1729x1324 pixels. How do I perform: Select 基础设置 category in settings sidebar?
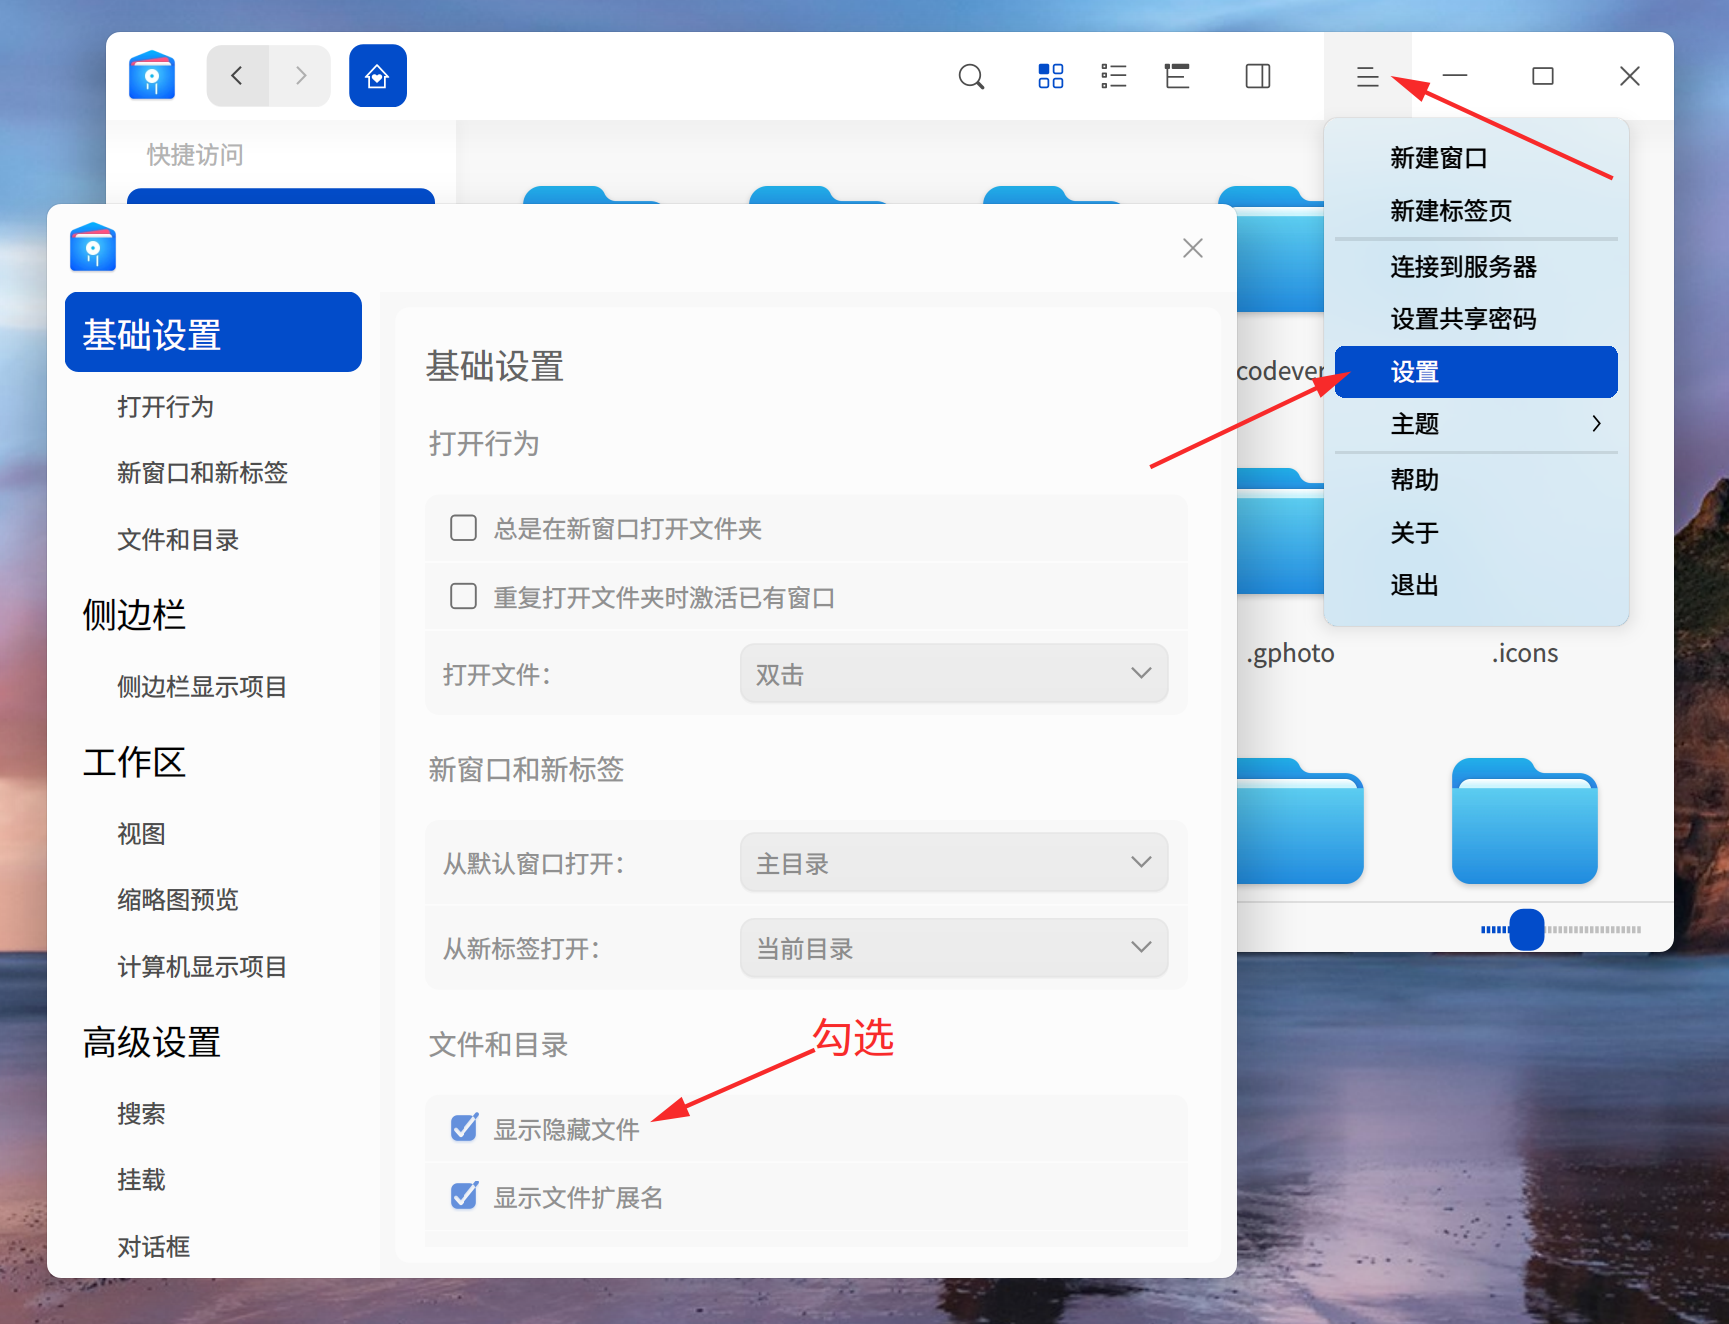click(213, 333)
